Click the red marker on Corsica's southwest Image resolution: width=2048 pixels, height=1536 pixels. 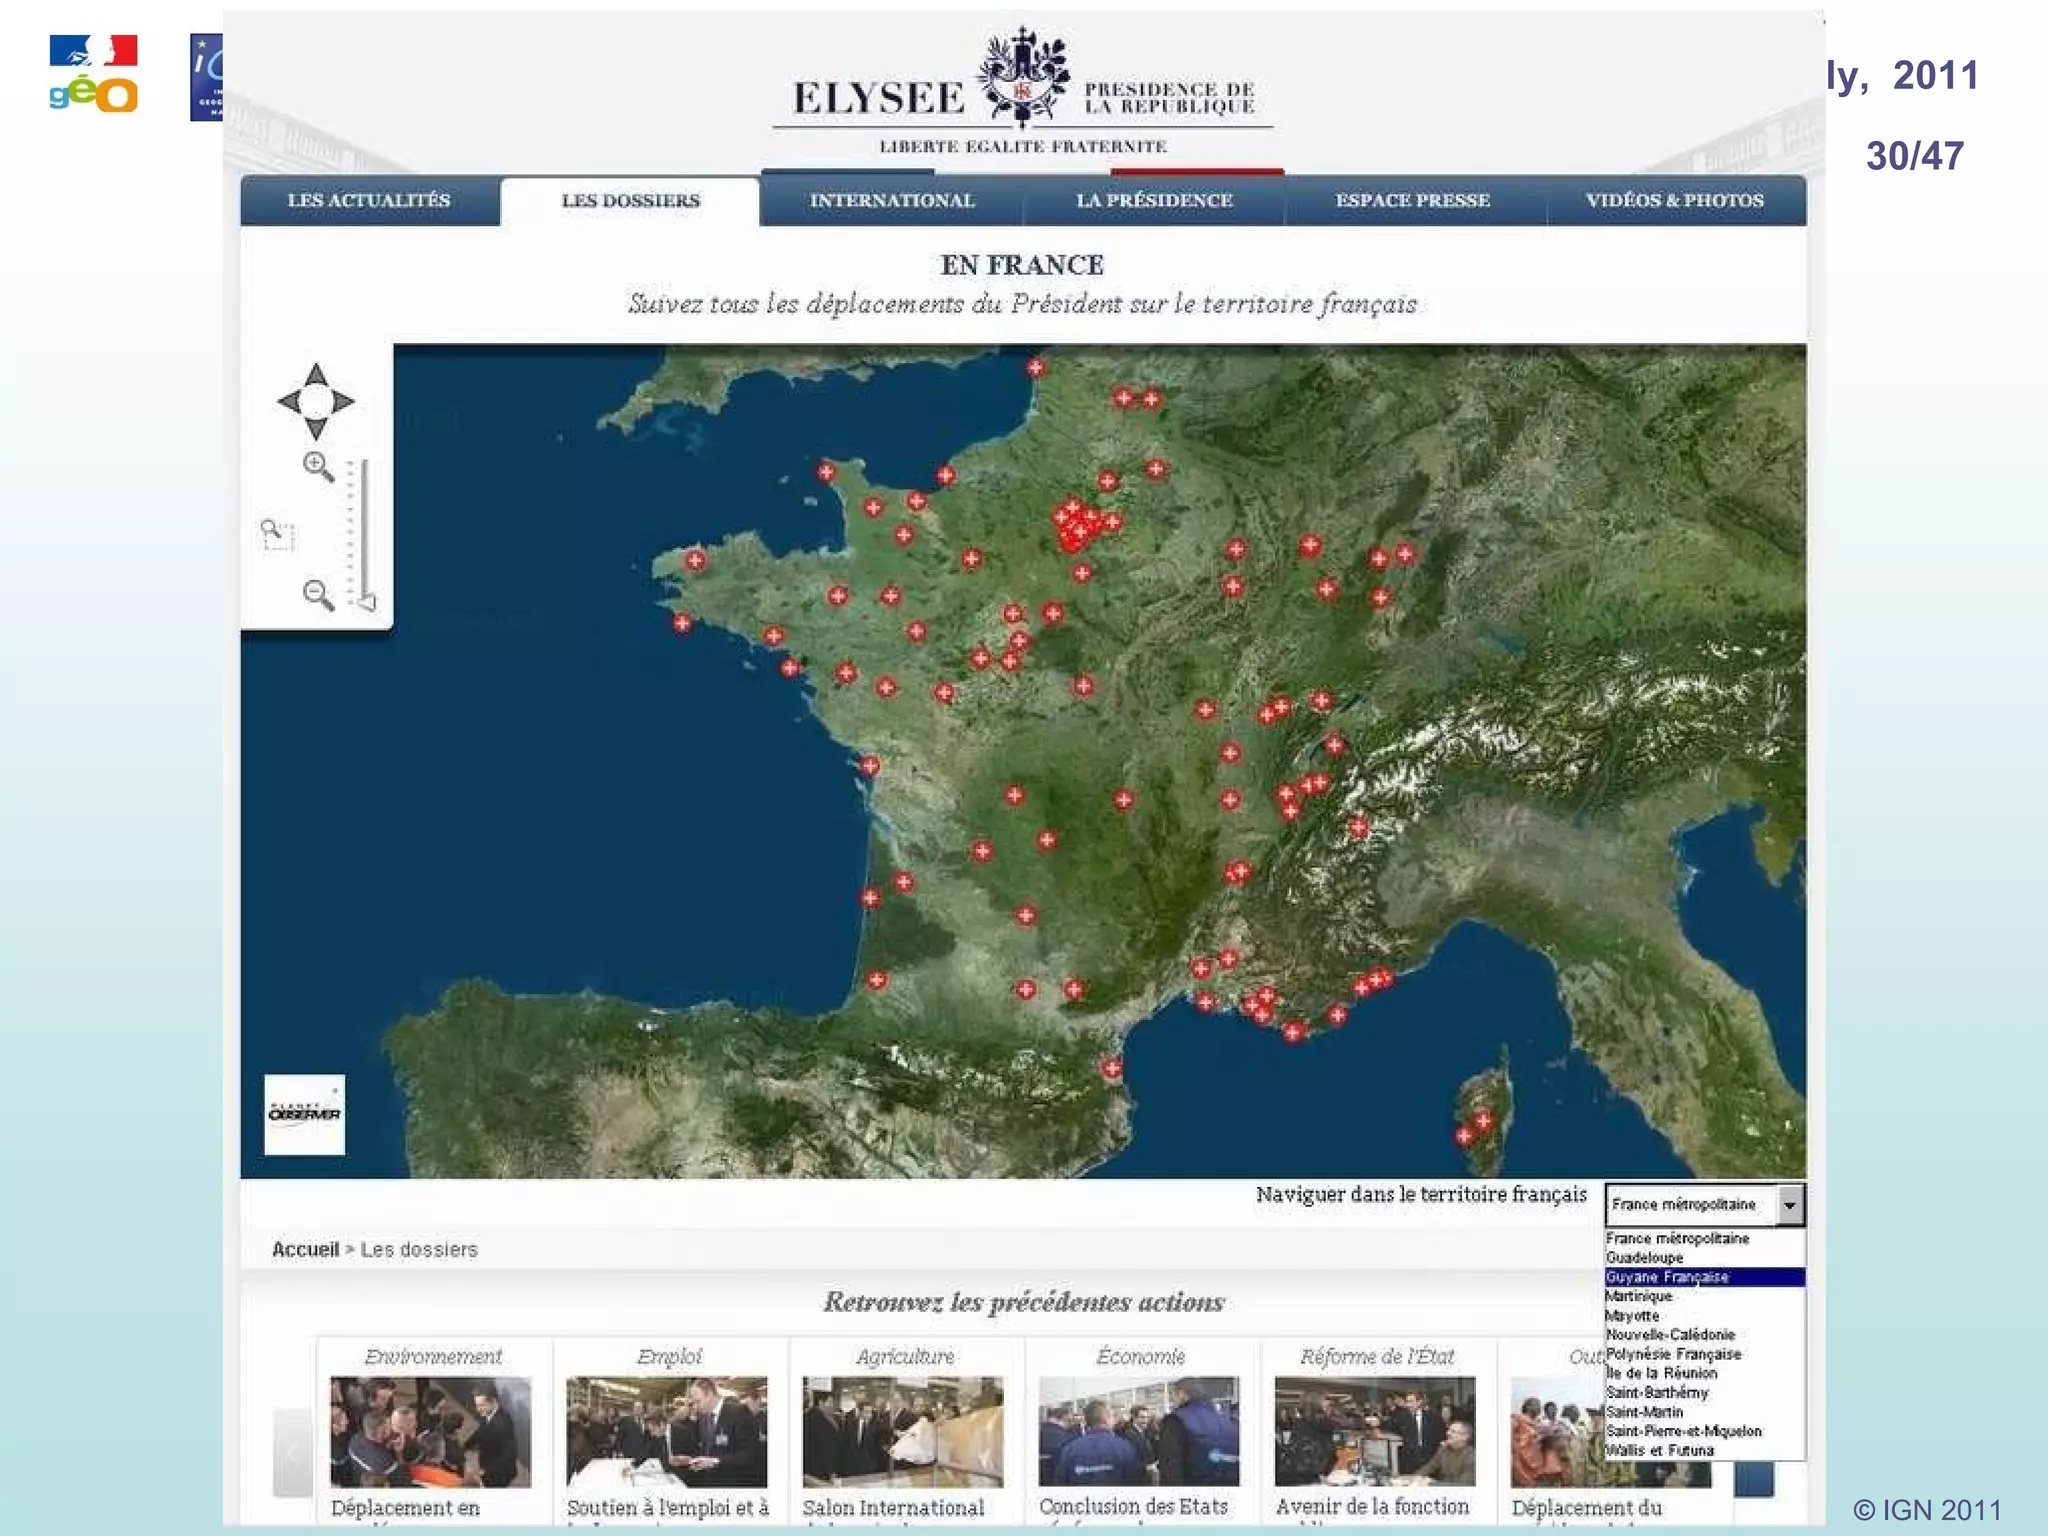1464,1136
